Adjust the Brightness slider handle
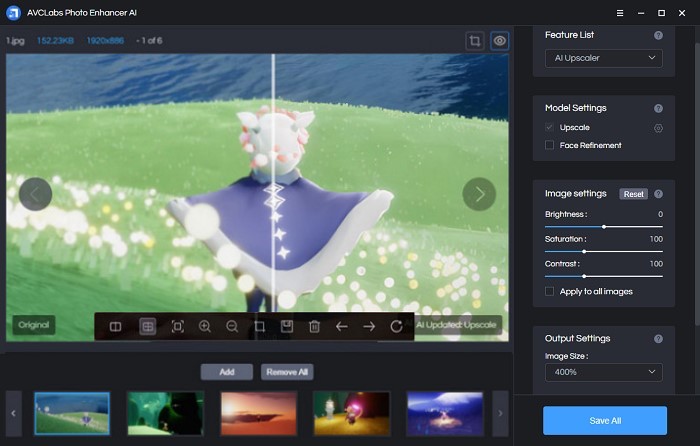 click(x=604, y=227)
